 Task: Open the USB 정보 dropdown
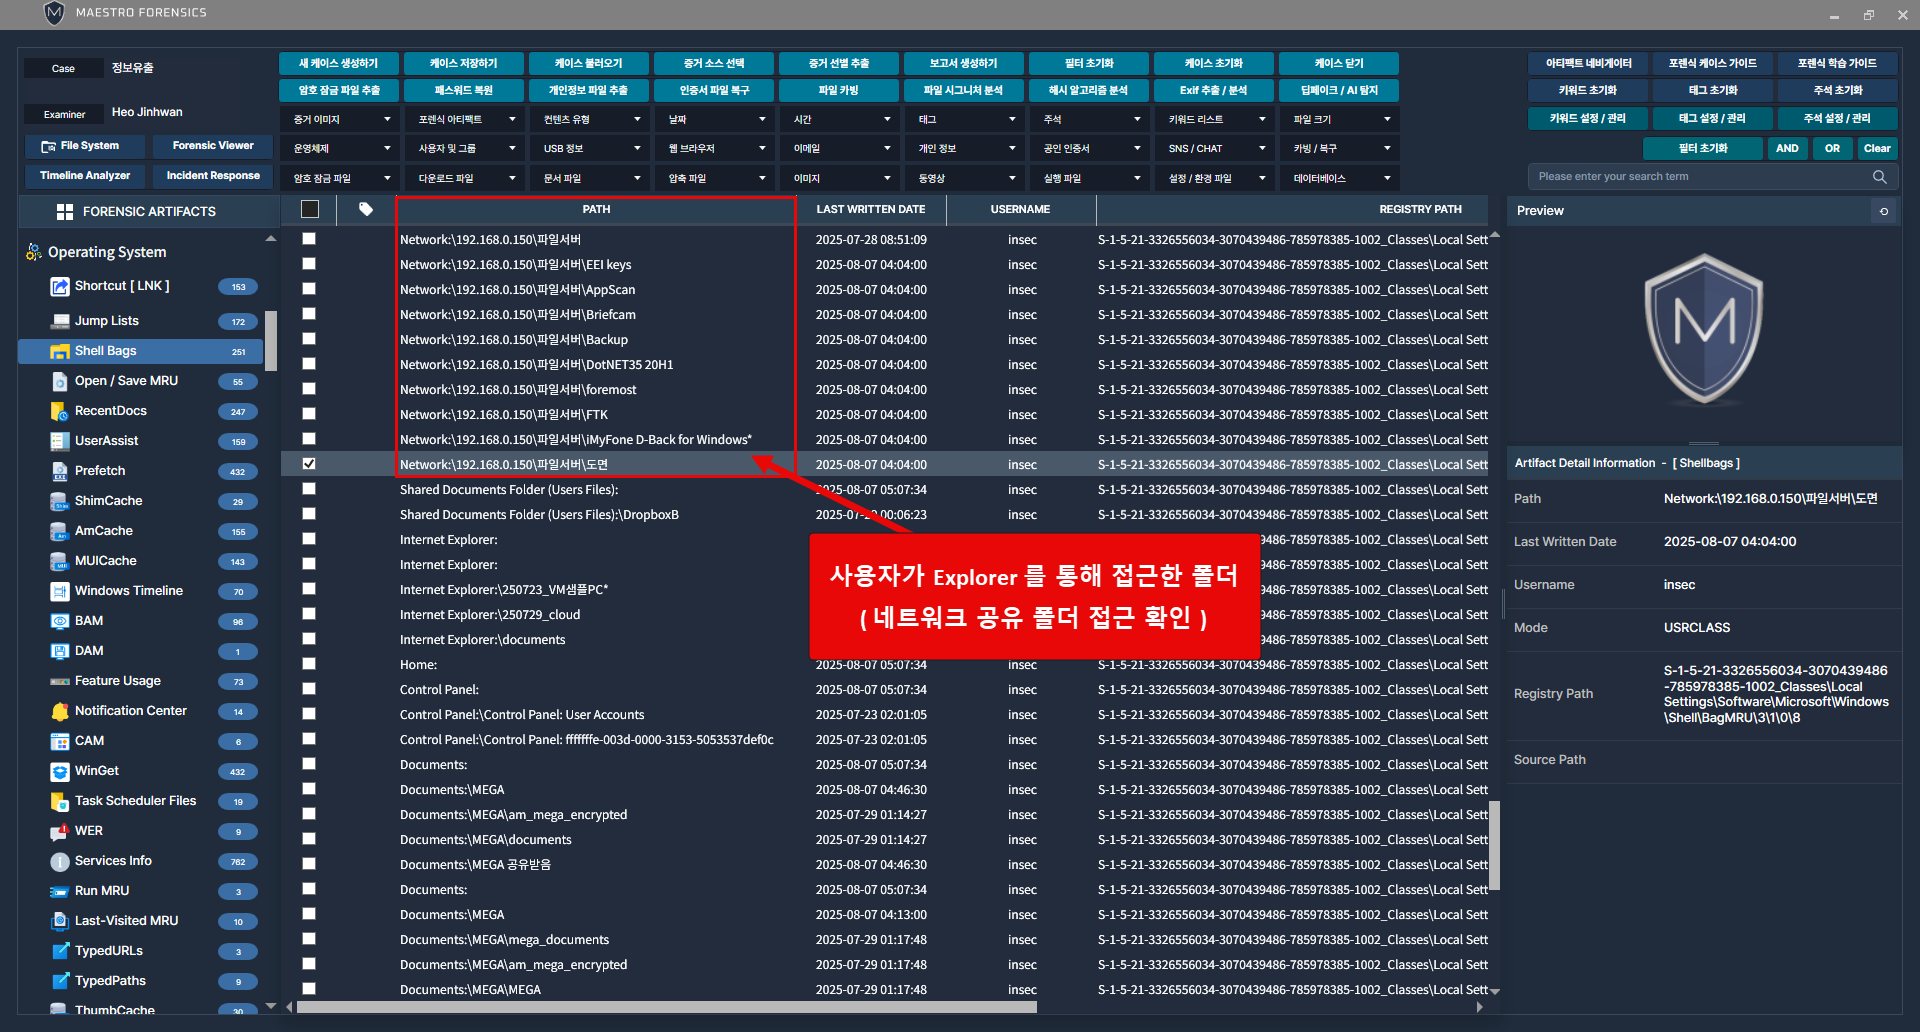[589, 148]
